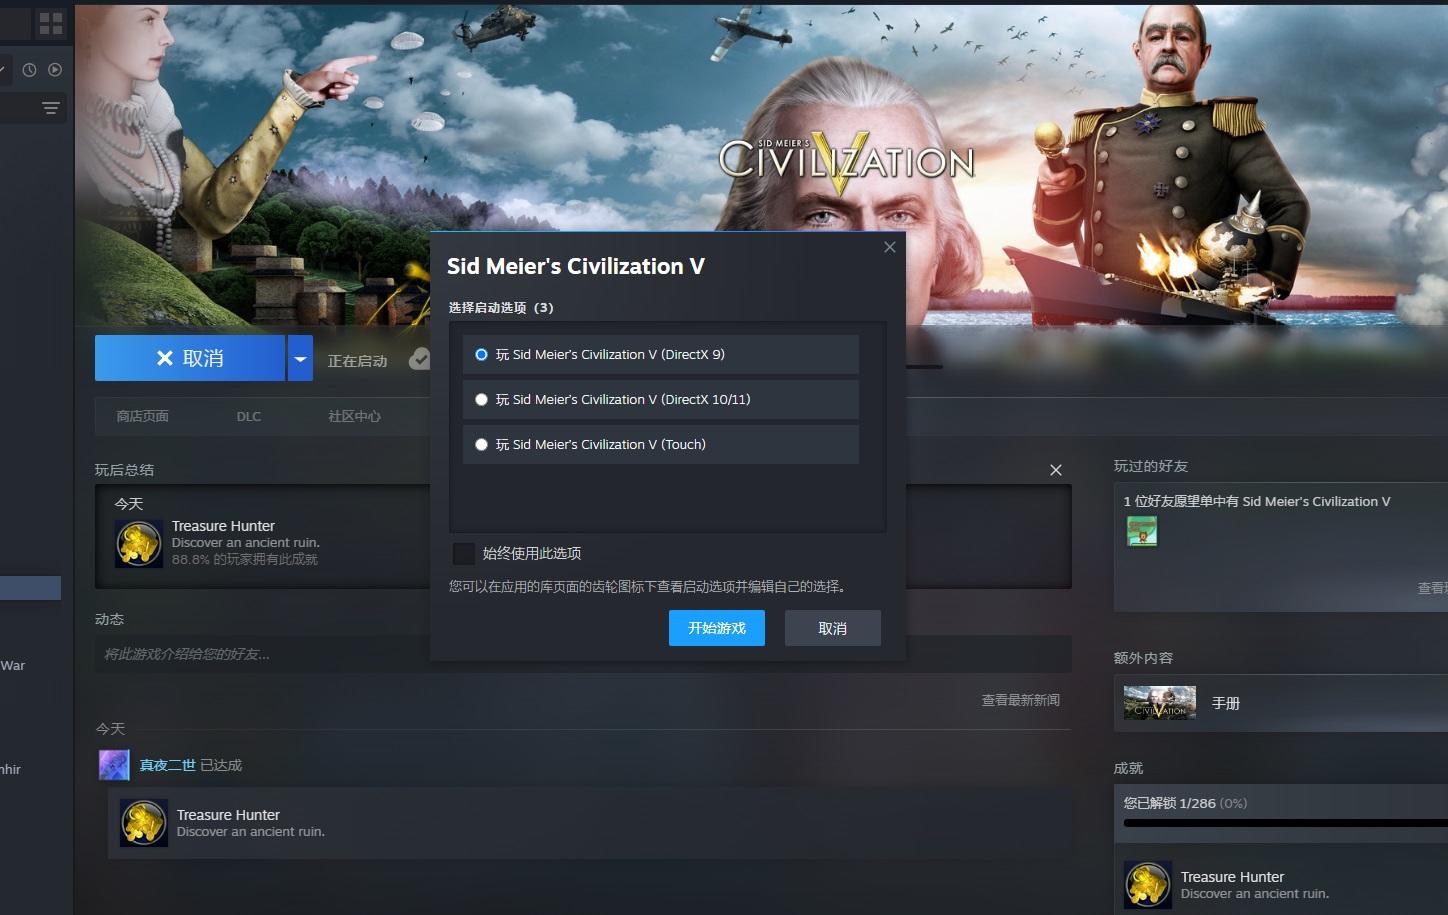Select the Touch launch option
The height and width of the screenshot is (915, 1448).
tap(482, 445)
